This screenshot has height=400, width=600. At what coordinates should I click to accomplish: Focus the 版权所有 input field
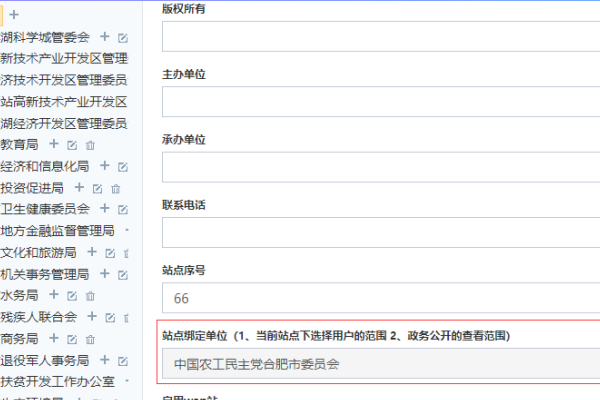click(x=380, y=37)
